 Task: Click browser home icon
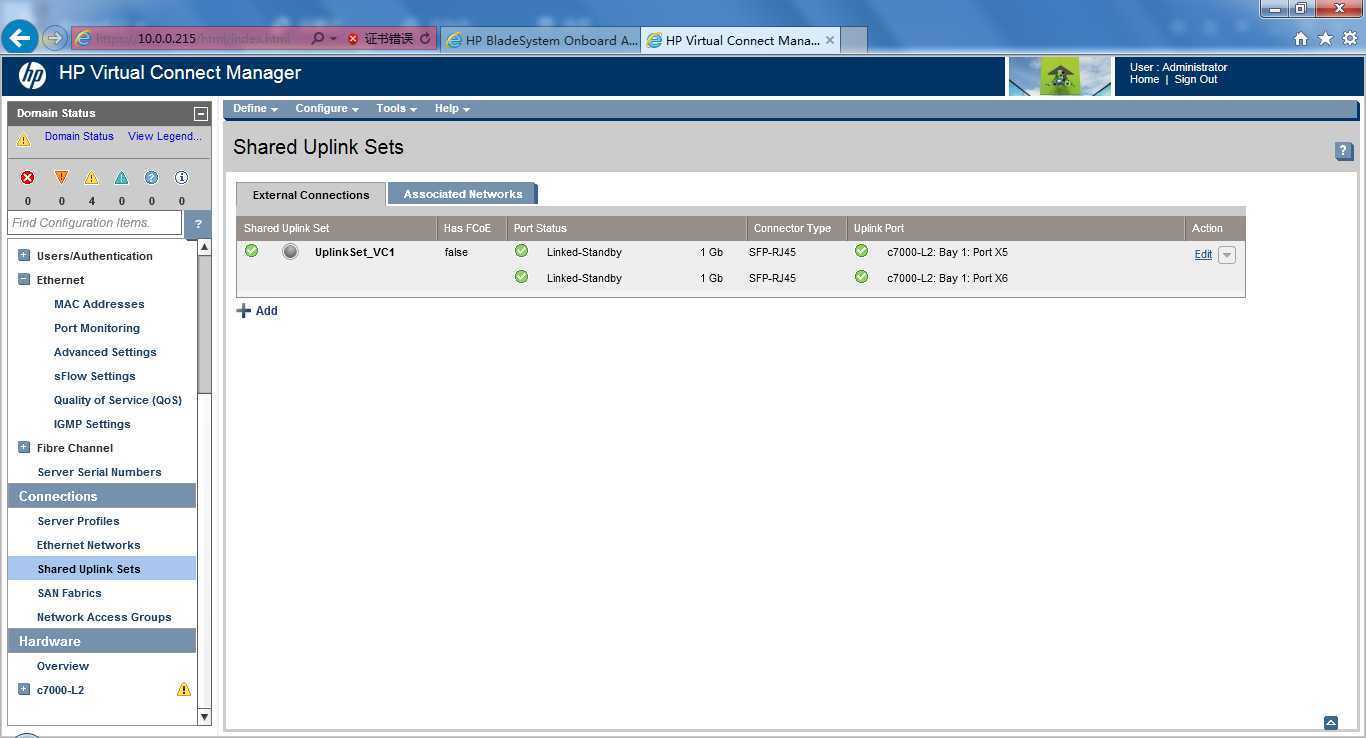pos(1301,39)
